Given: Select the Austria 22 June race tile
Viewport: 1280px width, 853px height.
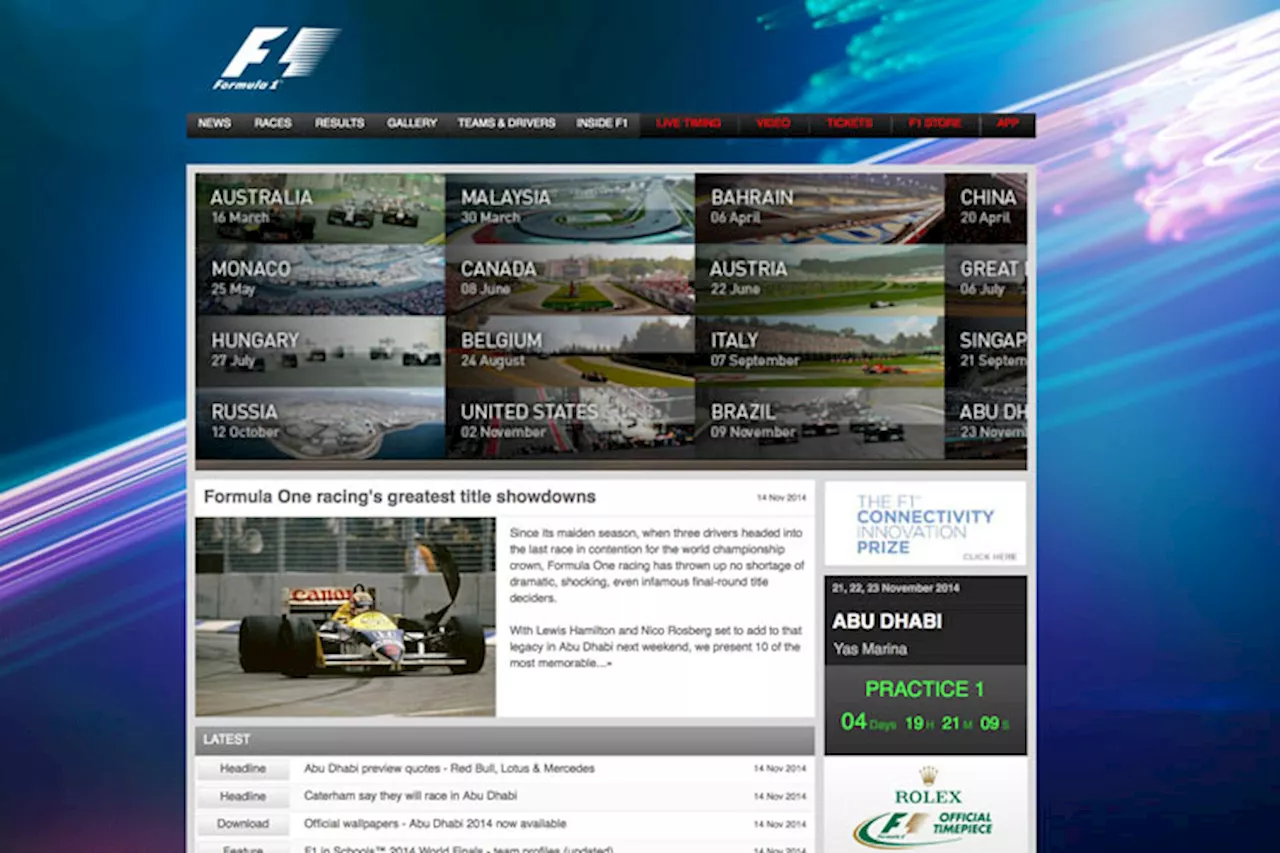Looking at the screenshot, I should [820, 281].
